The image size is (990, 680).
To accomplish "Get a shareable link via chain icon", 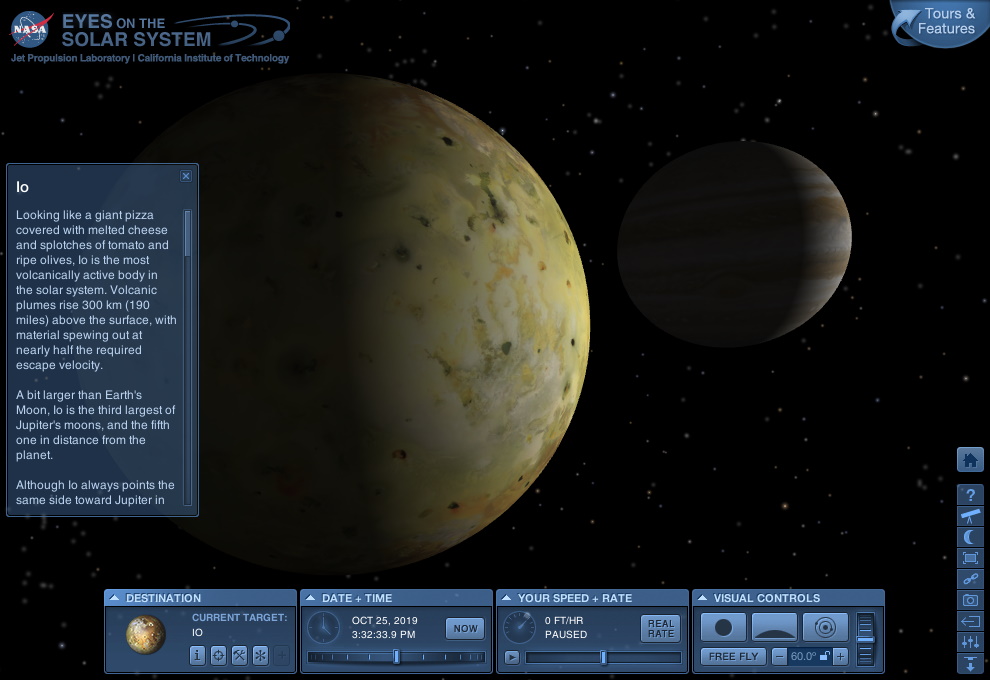I will (x=970, y=579).
